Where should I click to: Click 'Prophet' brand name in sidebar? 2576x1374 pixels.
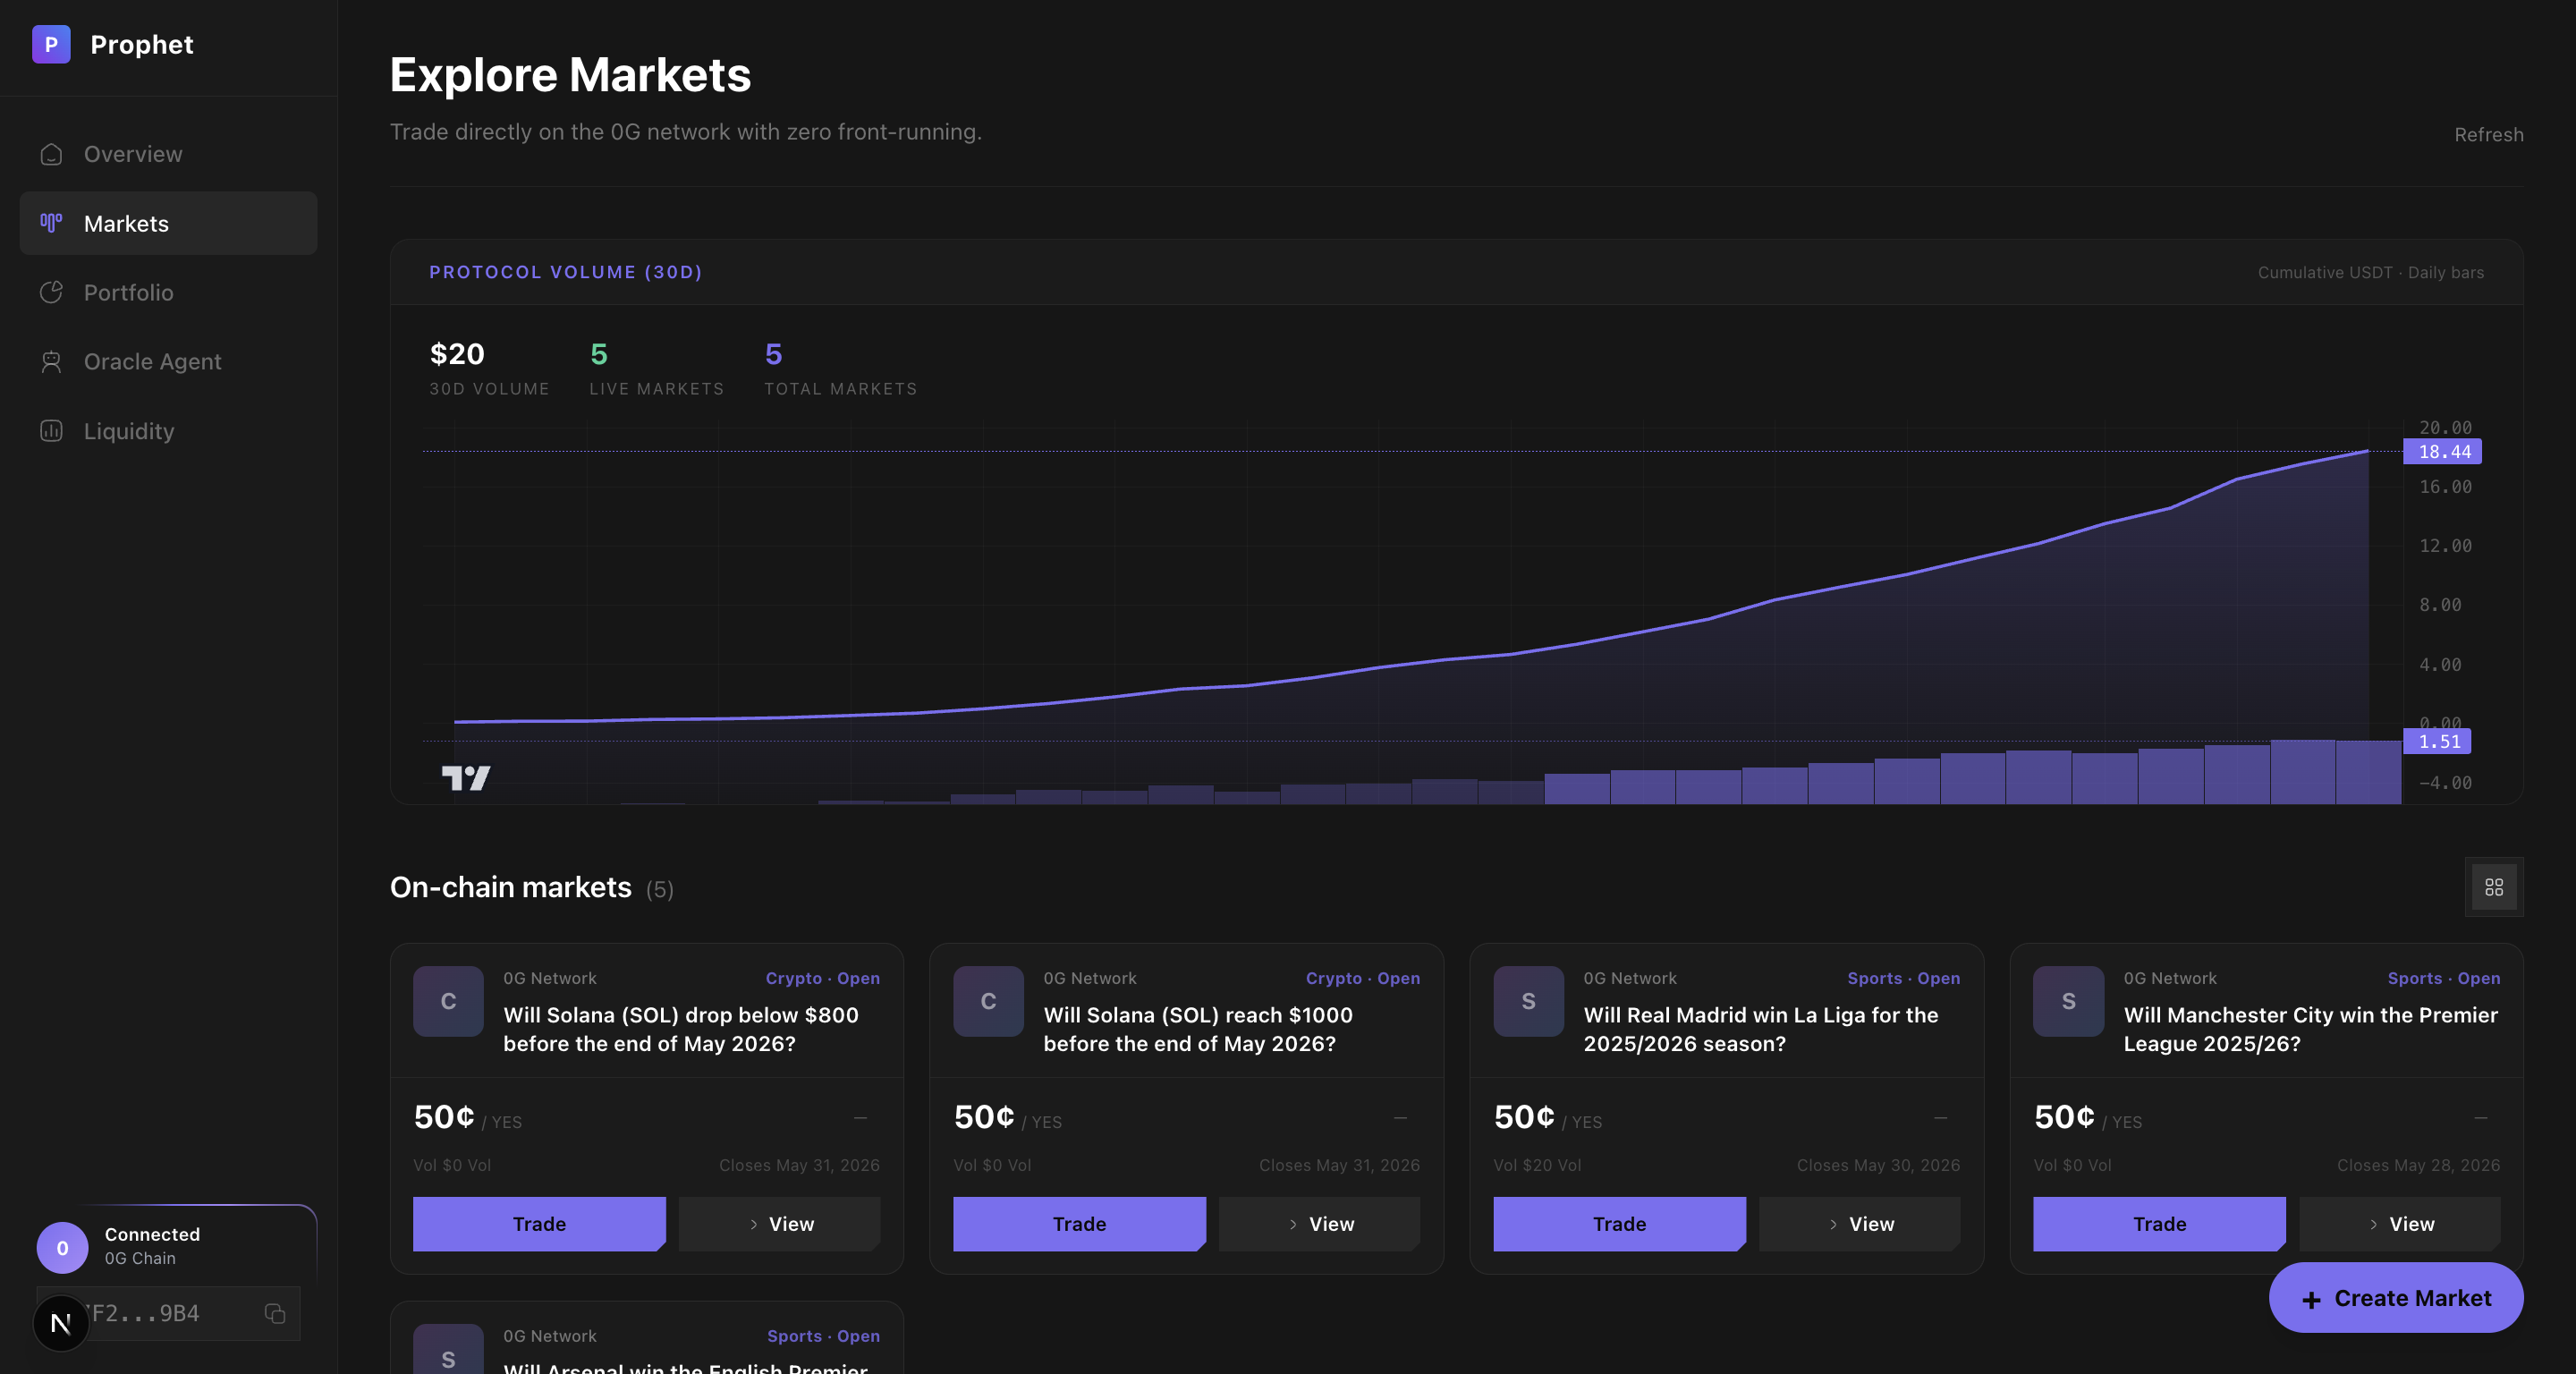pos(142,44)
